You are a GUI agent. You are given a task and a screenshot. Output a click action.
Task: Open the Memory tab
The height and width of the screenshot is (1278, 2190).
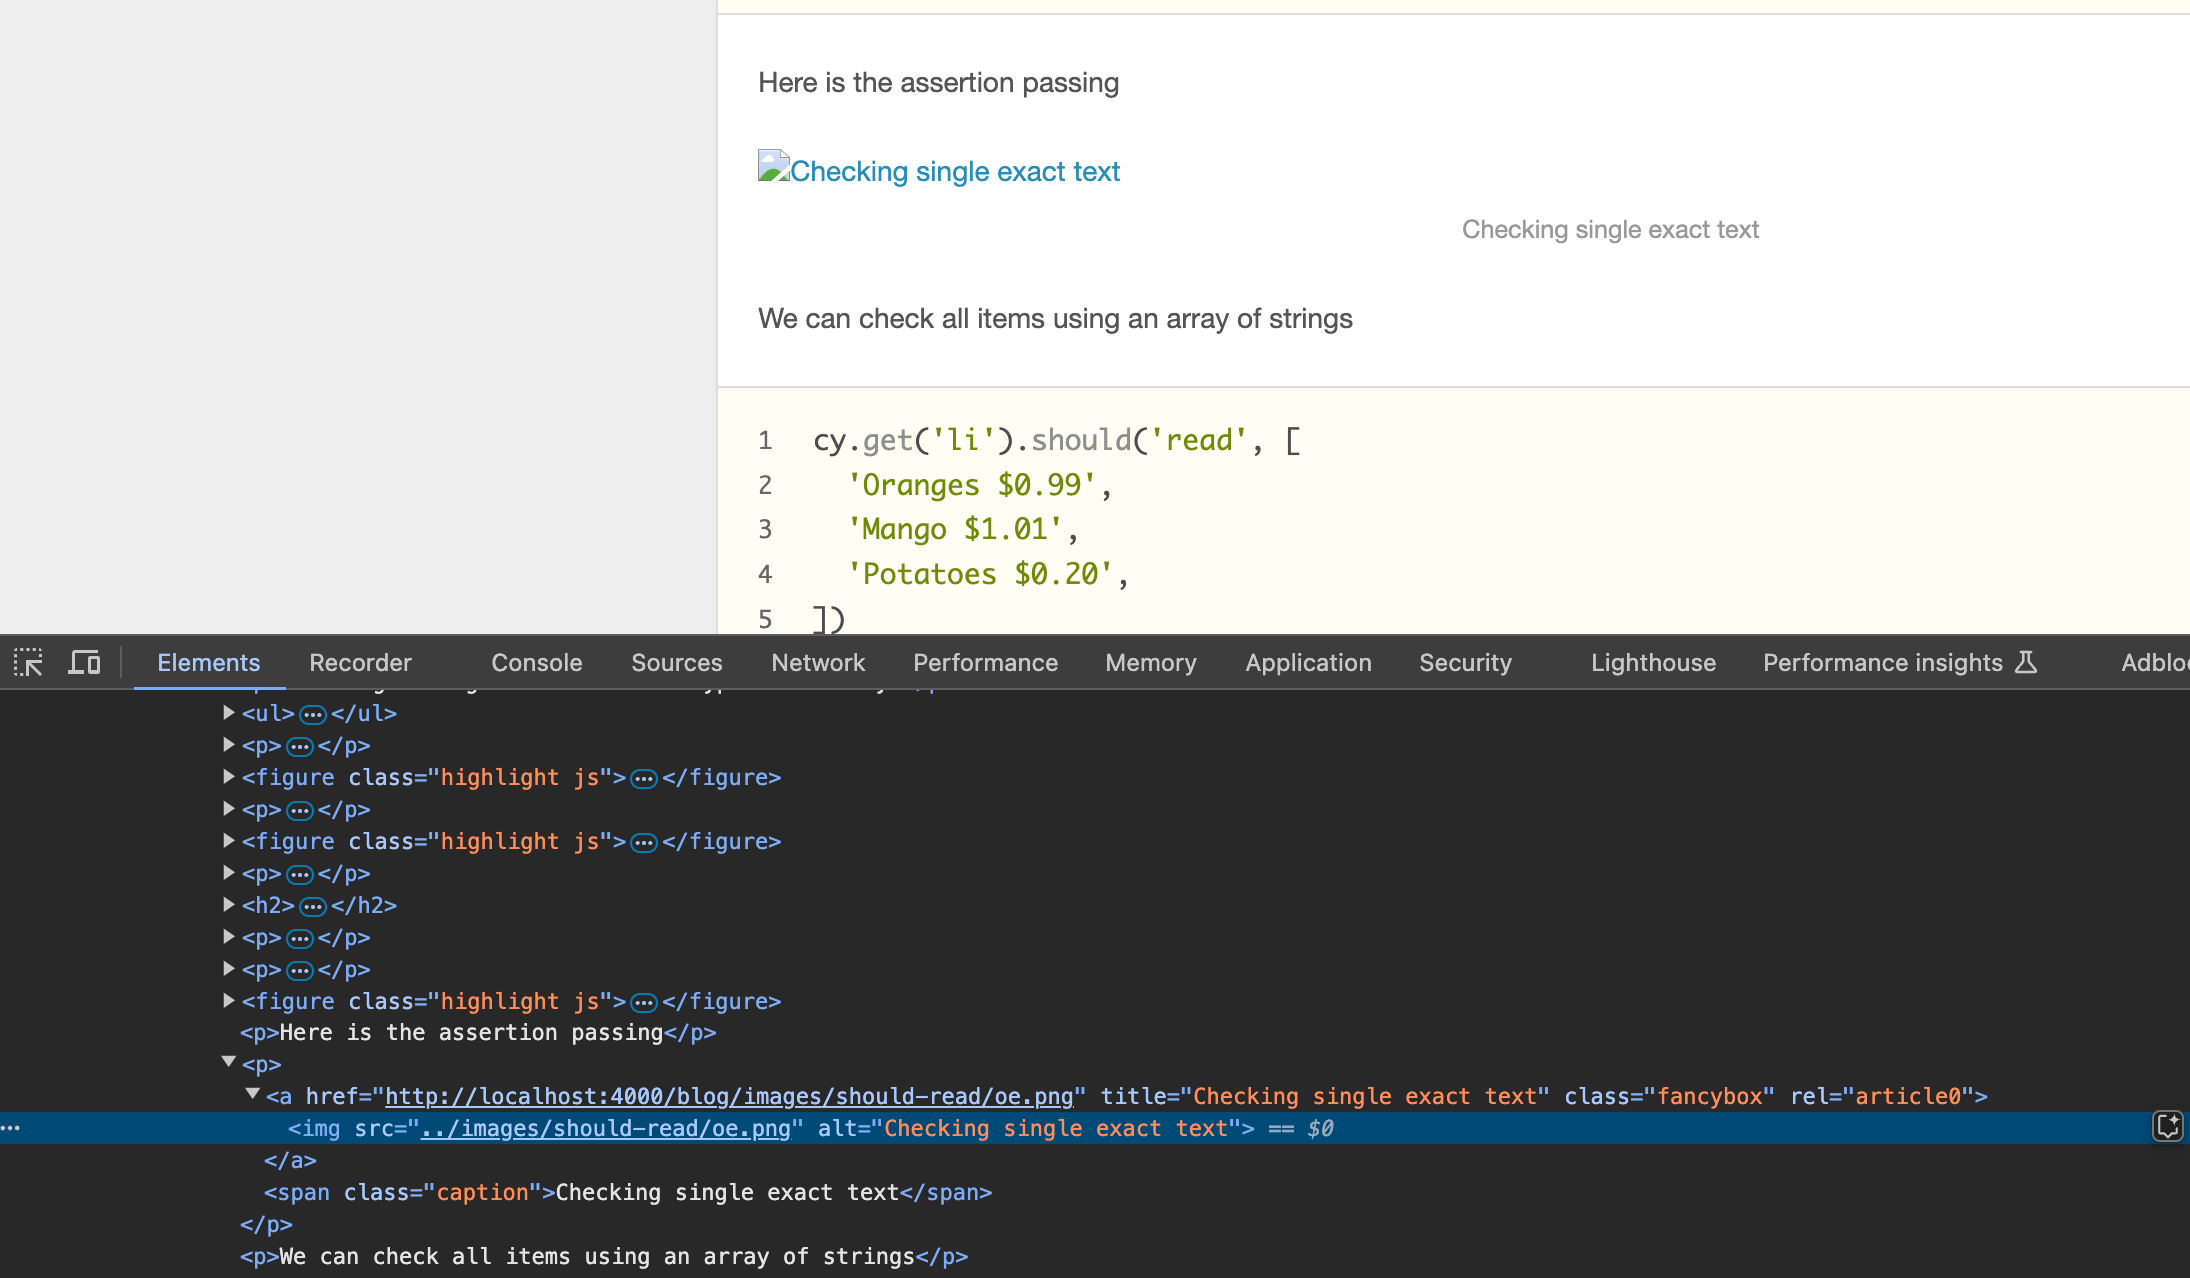(1150, 662)
